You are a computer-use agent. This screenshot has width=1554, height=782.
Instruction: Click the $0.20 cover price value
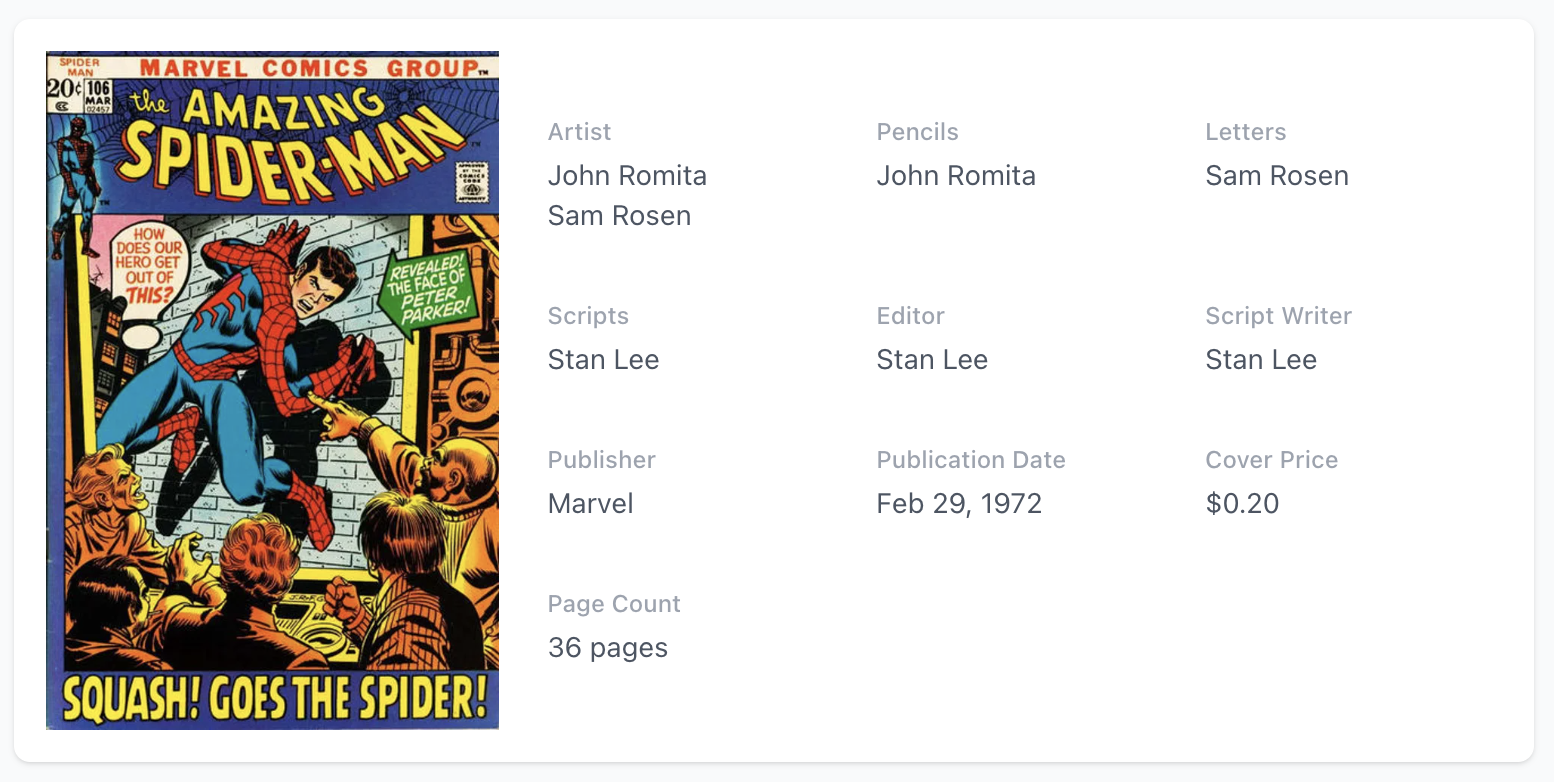point(1242,504)
